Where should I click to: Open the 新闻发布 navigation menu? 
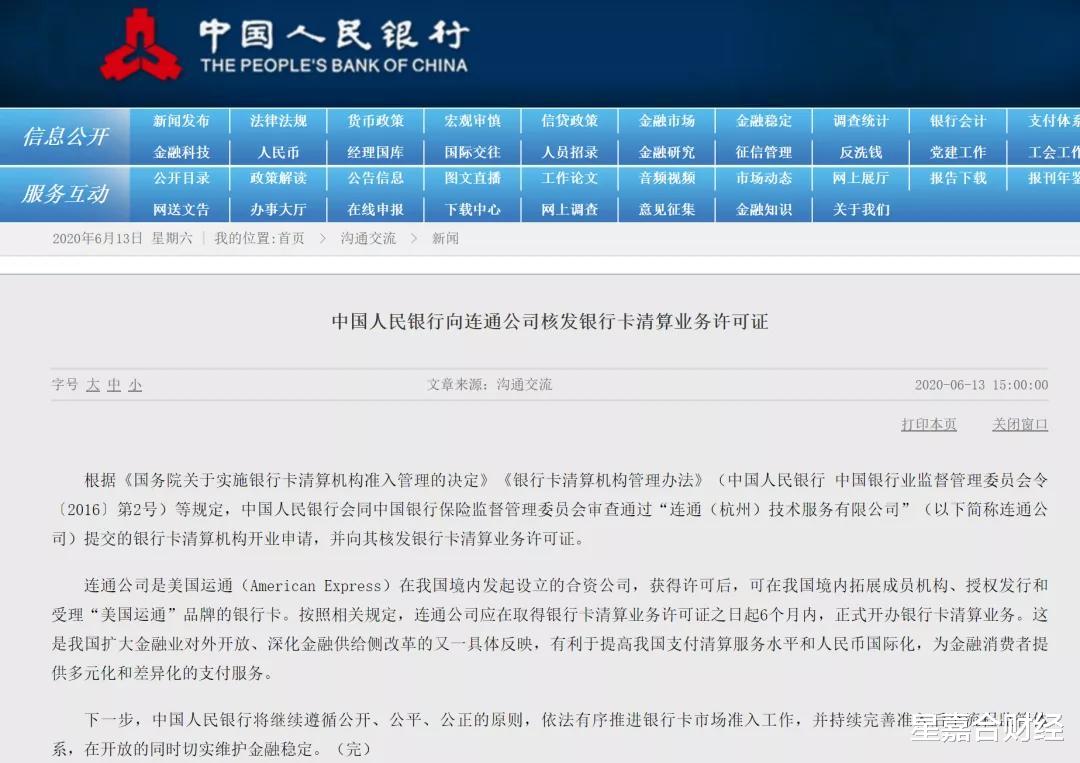[x=183, y=121]
